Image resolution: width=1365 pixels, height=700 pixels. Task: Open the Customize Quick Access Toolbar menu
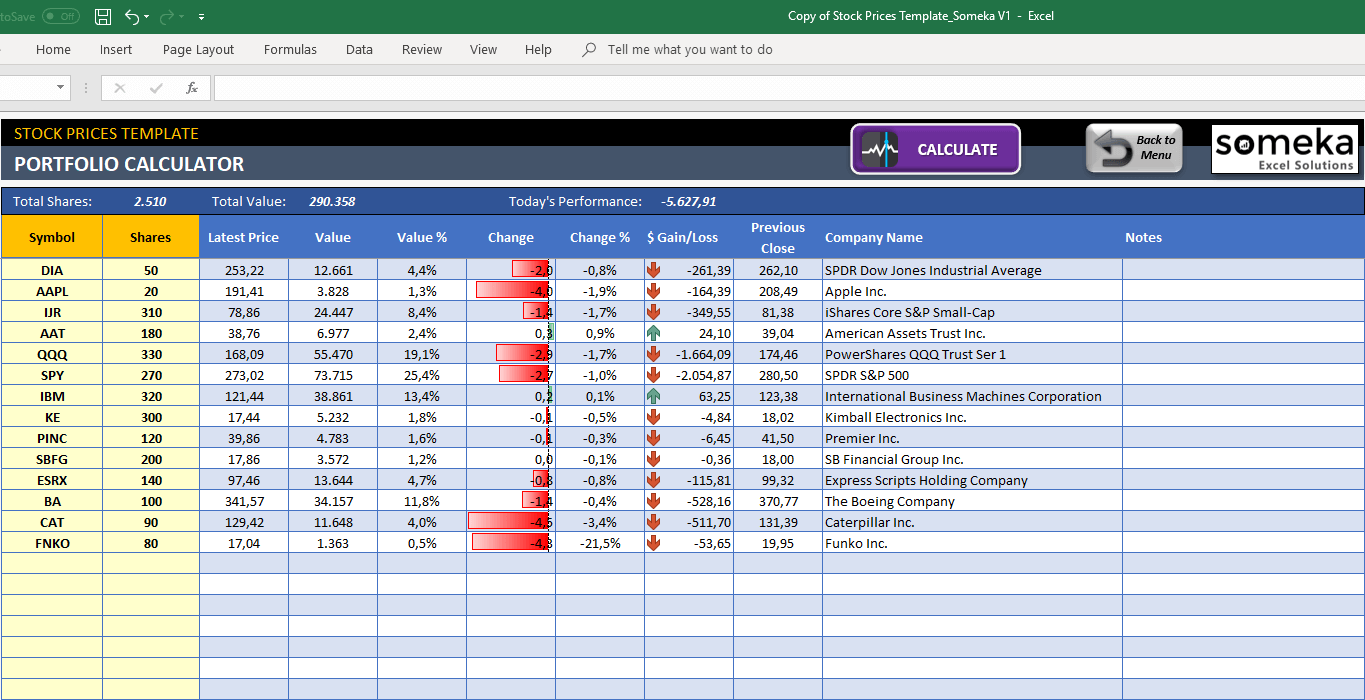[x=201, y=17]
